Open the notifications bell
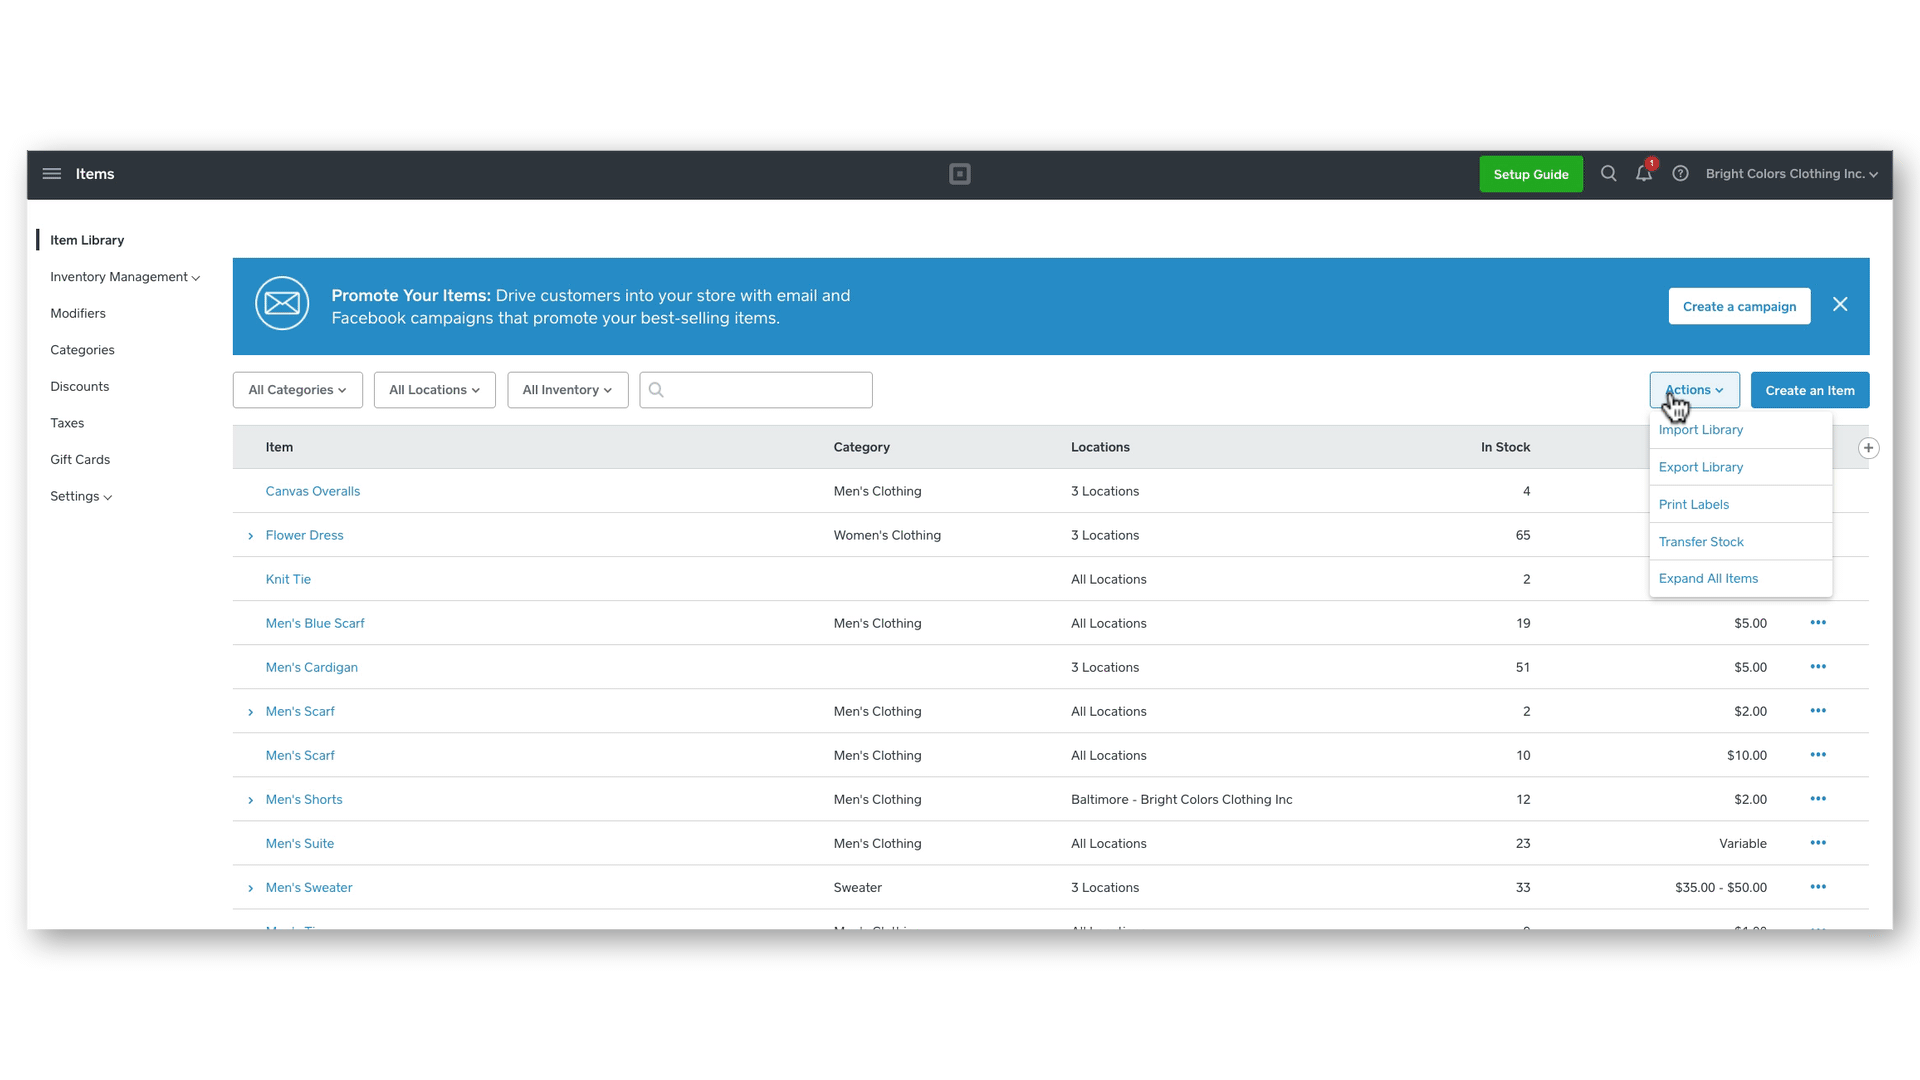The height and width of the screenshot is (1080, 1920). (1643, 174)
